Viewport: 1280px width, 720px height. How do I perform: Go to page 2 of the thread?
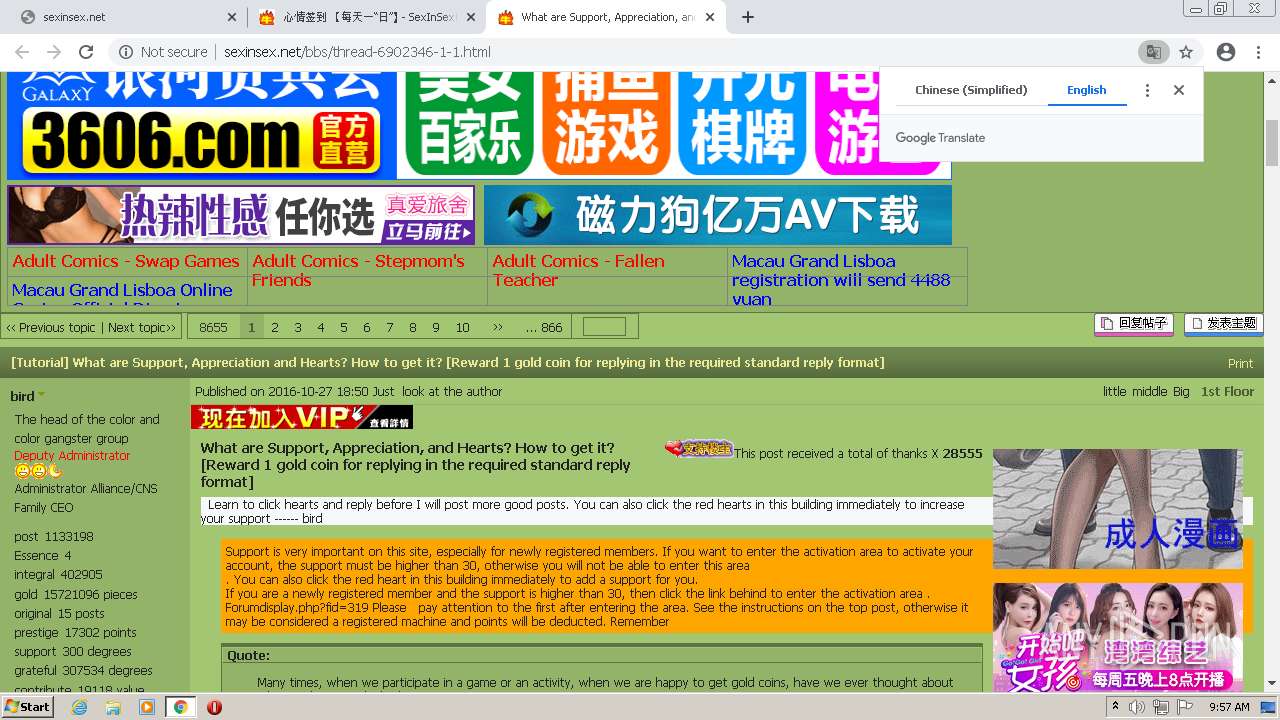(x=275, y=327)
